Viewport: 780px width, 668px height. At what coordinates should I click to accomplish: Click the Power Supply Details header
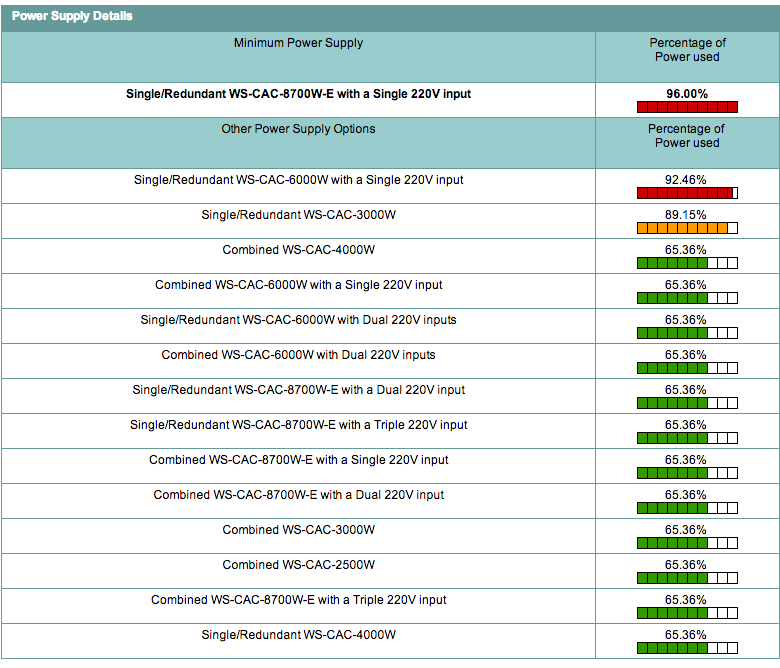[x=72, y=17]
